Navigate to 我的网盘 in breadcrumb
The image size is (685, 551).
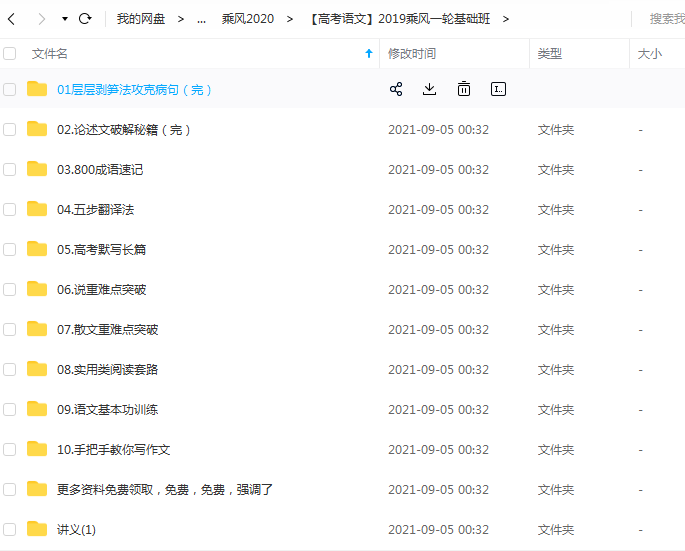(141, 19)
